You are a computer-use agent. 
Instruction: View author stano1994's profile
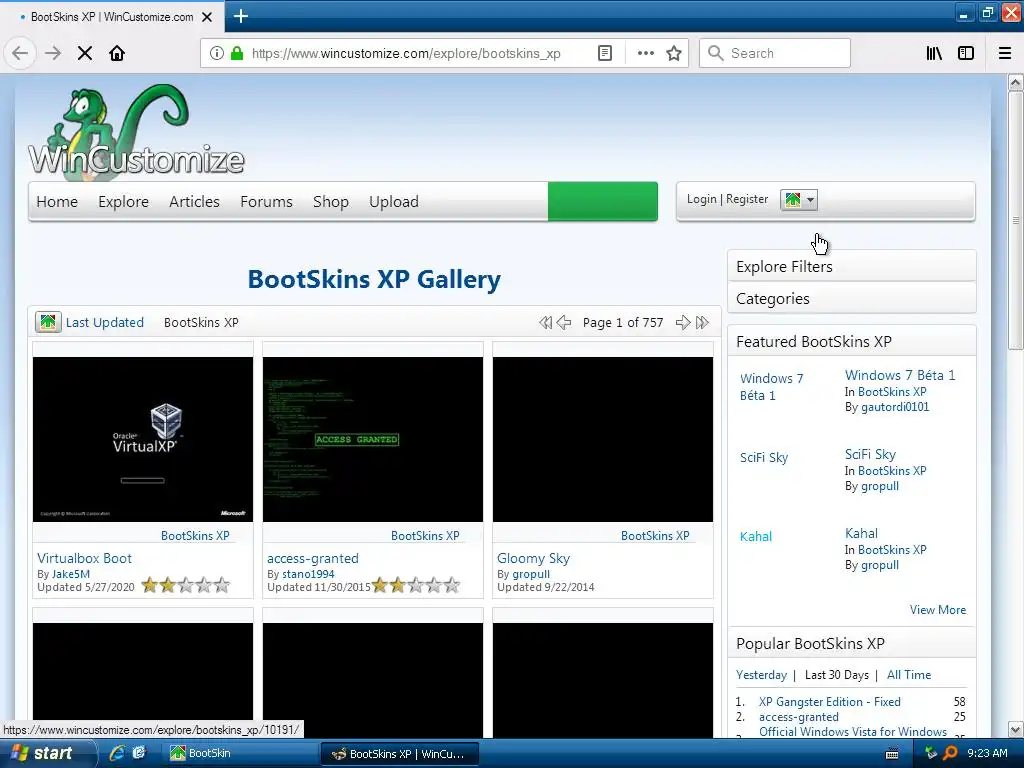308,574
